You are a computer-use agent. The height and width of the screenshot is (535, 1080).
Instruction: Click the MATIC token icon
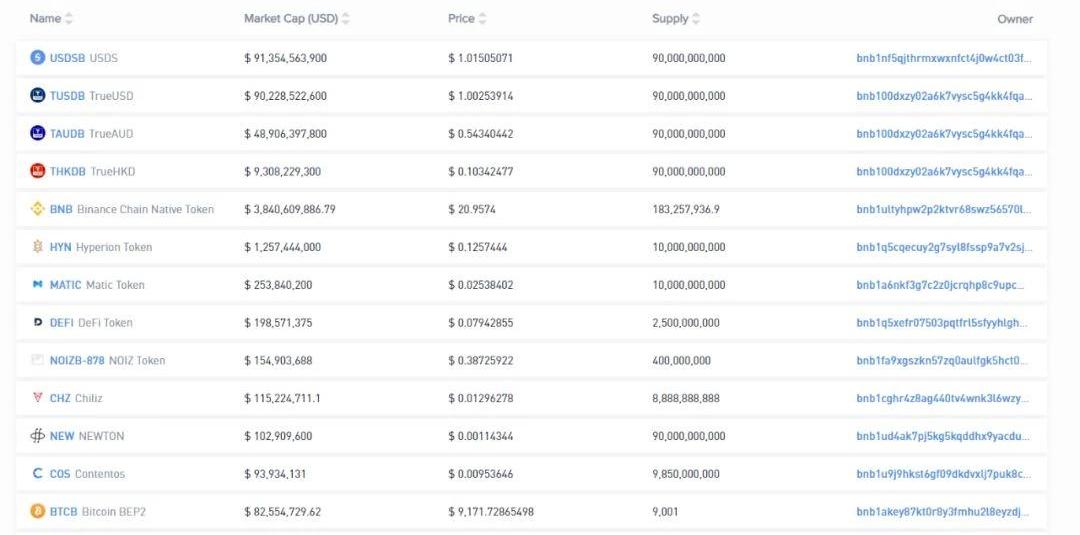38,285
